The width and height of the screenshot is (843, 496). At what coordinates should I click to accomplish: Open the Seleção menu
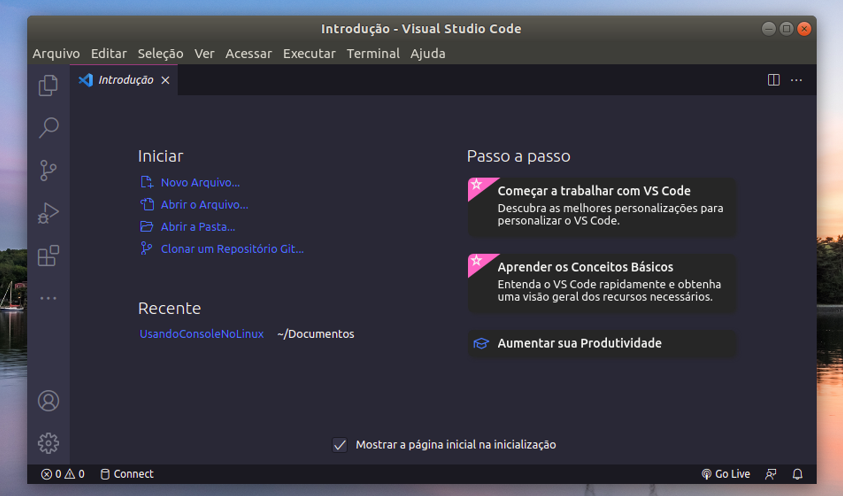tap(160, 54)
